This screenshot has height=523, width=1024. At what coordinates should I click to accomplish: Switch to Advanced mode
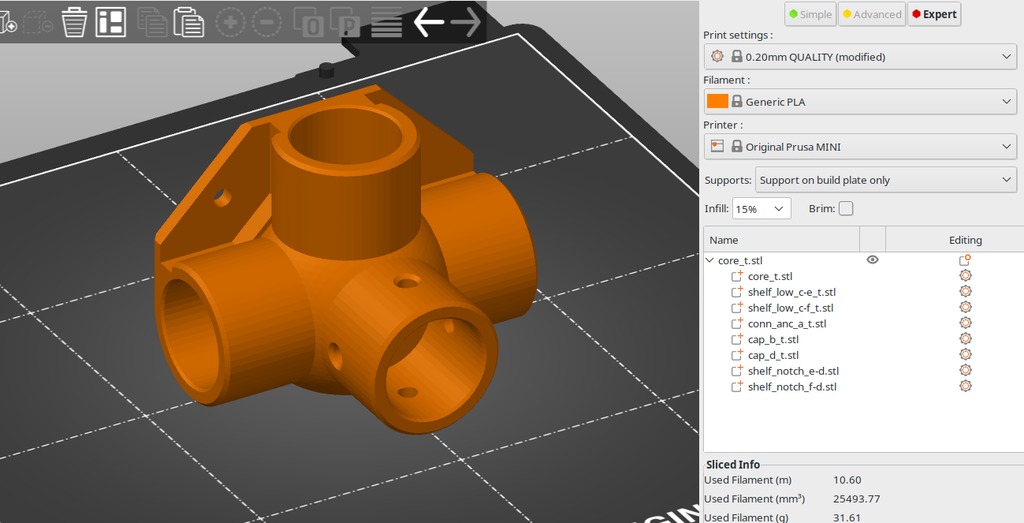click(872, 14)
